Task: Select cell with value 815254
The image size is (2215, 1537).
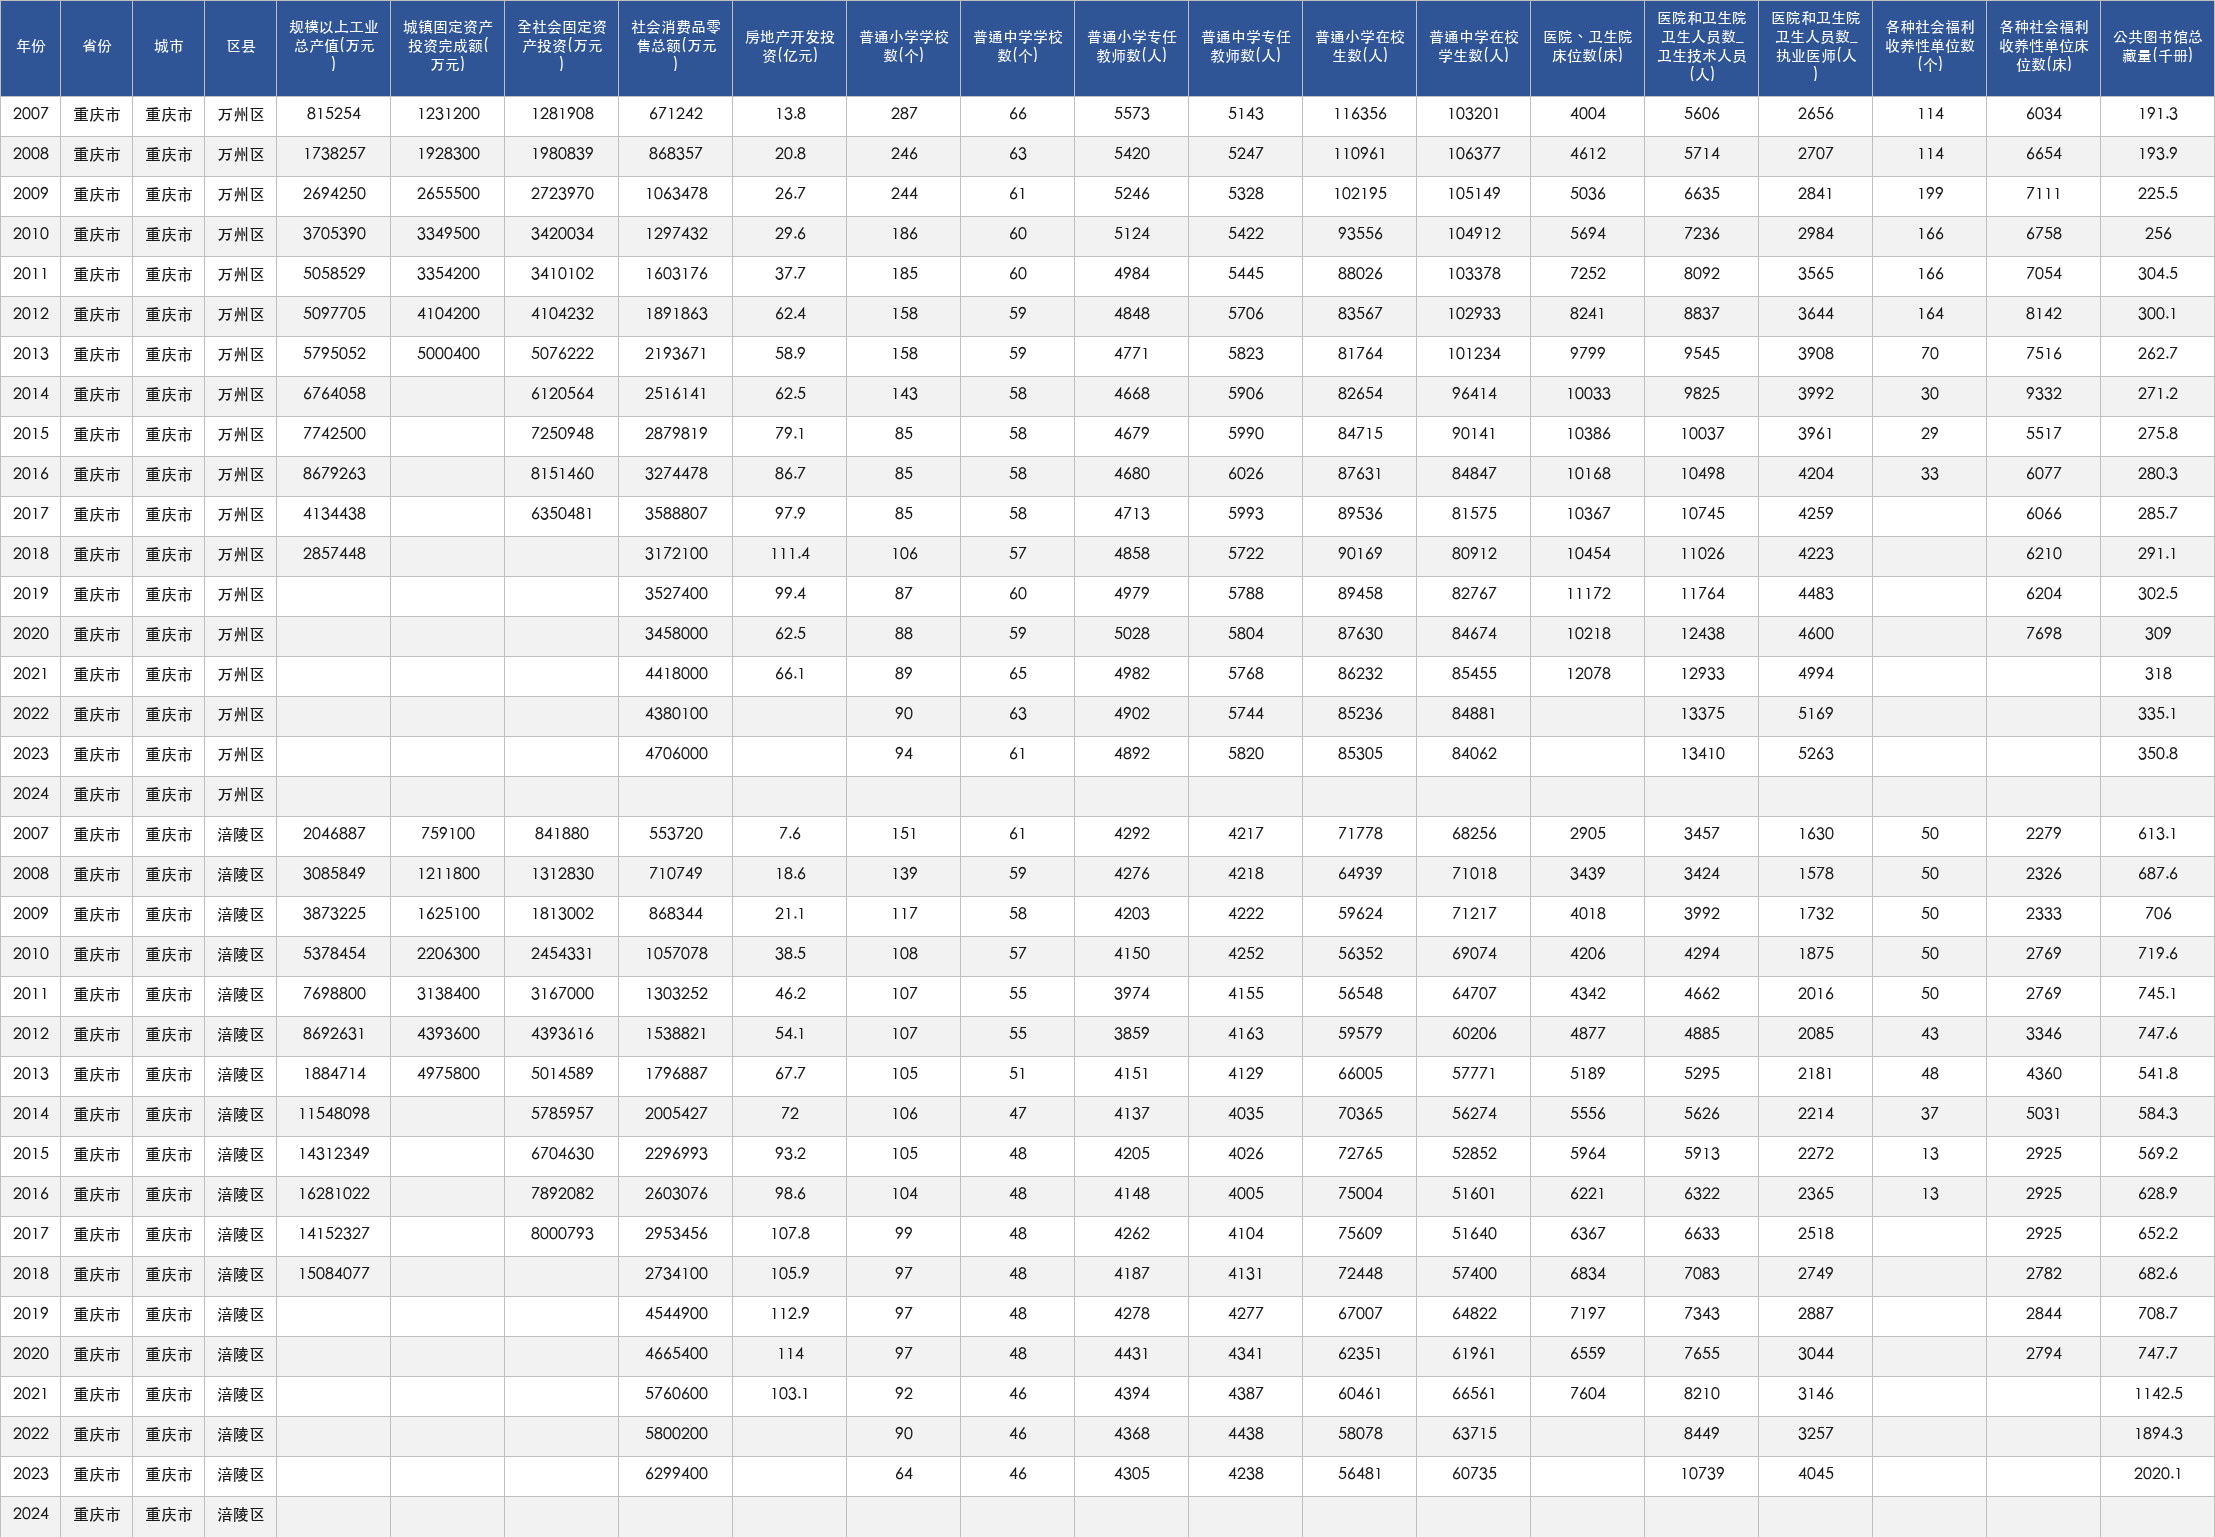Action: click(334, 114)
